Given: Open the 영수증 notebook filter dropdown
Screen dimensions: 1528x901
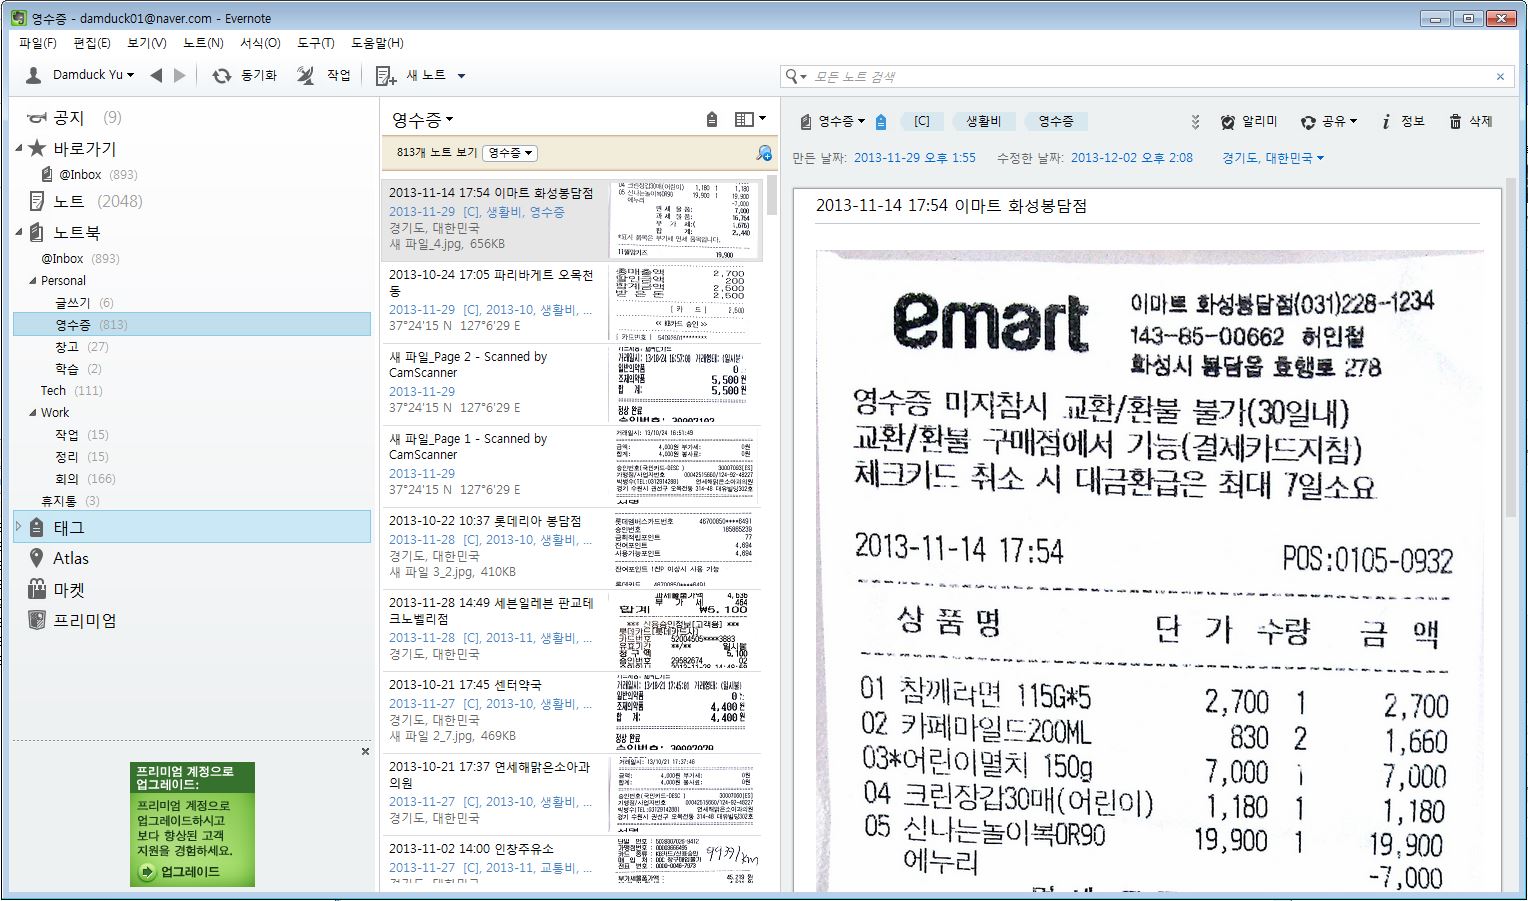Looking at the screenshot, I should (x=510, y=153).
